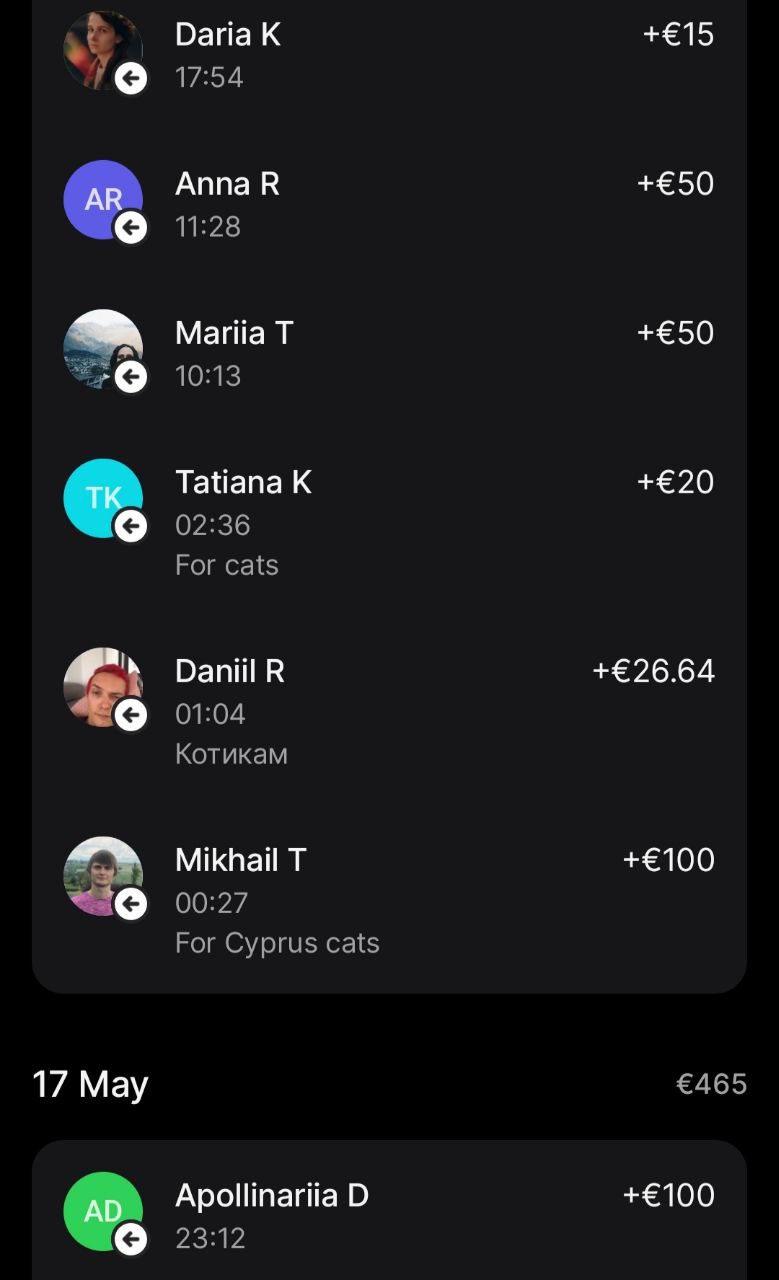Viewport: 779px width, 1280px height.
Task: Tap Mikhail T's profile photo avatar
Action: point(102,875)
